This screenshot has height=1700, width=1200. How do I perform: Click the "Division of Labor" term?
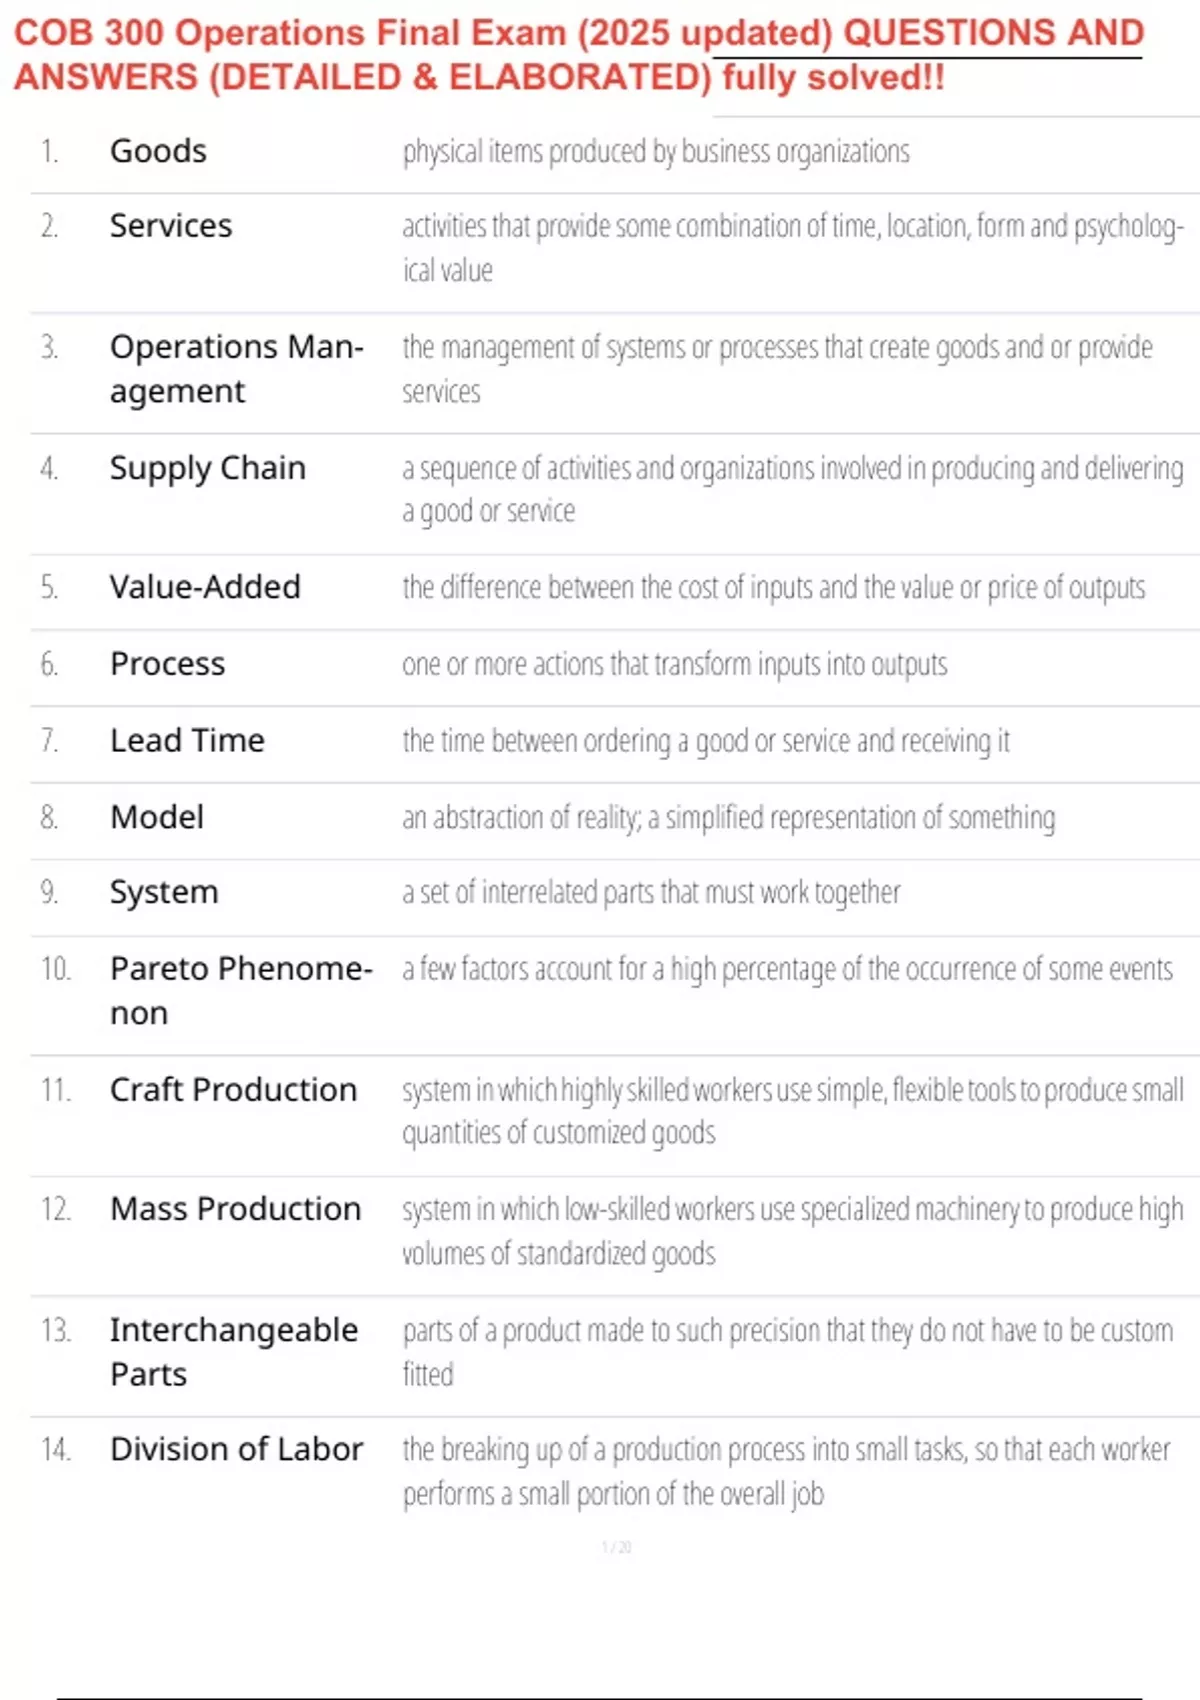click(236, 1449)
